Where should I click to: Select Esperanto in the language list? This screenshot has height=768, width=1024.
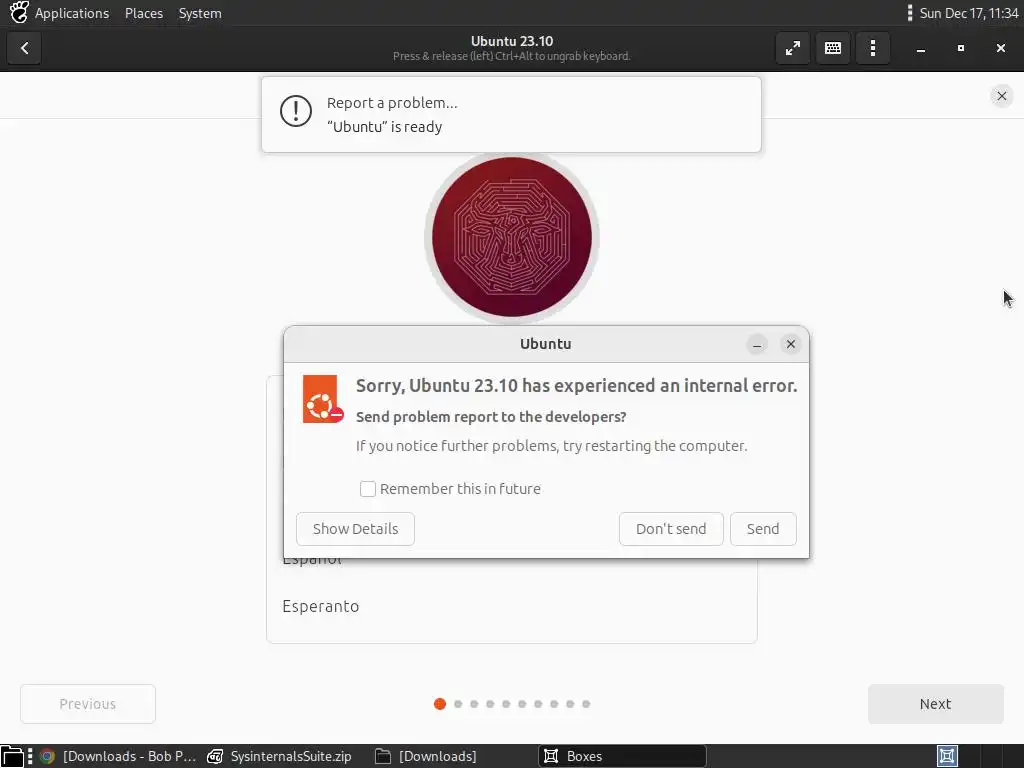click(511, 607)
